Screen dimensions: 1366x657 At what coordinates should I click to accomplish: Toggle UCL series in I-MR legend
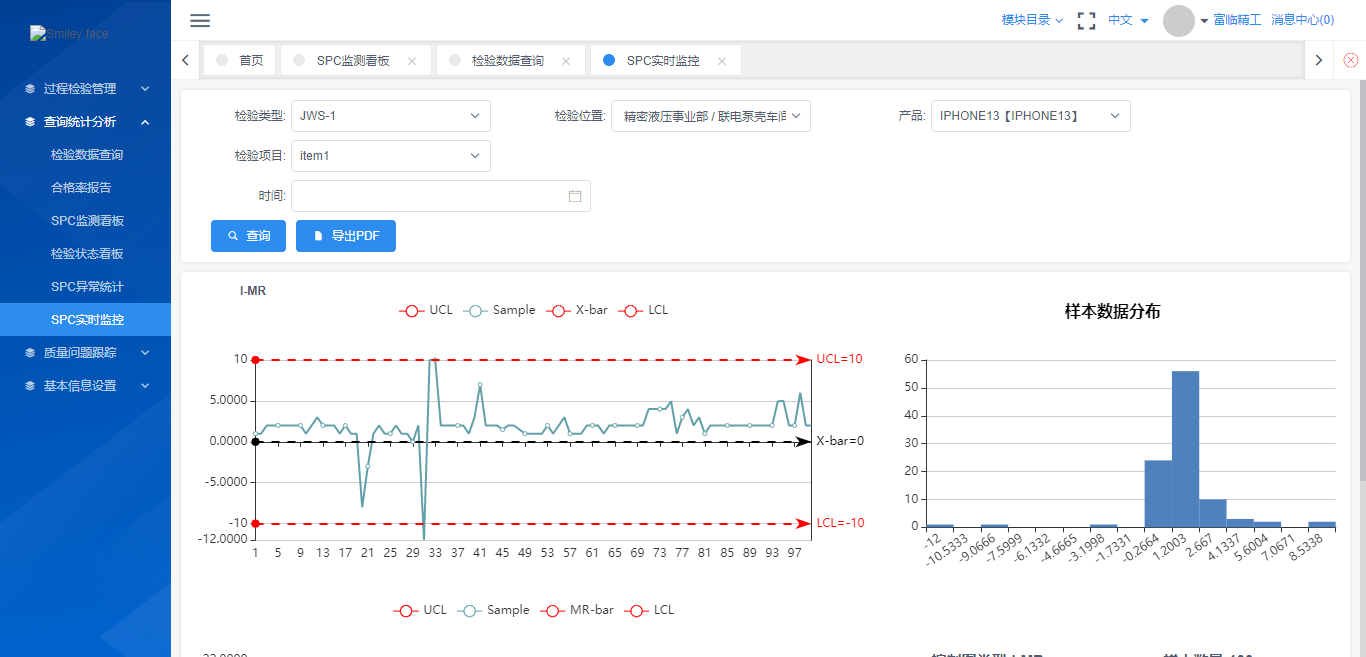click(426, 310)
